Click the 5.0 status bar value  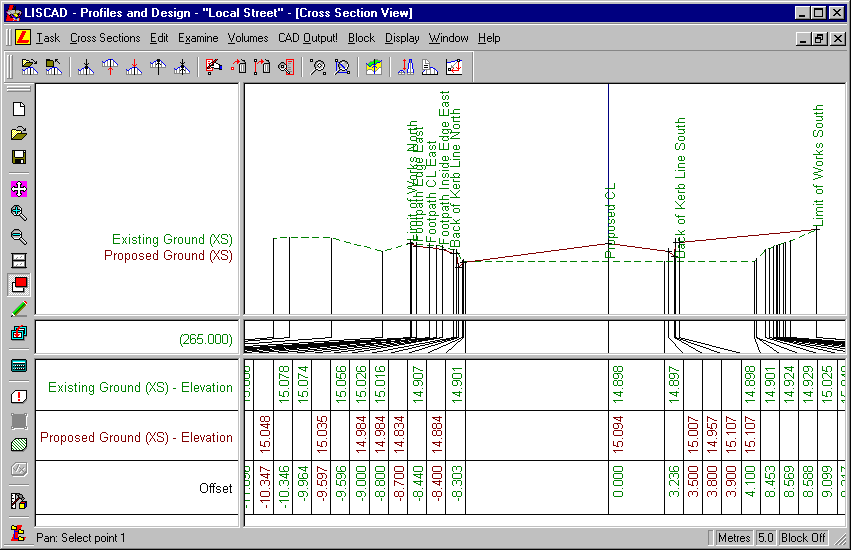coord(765,538)
